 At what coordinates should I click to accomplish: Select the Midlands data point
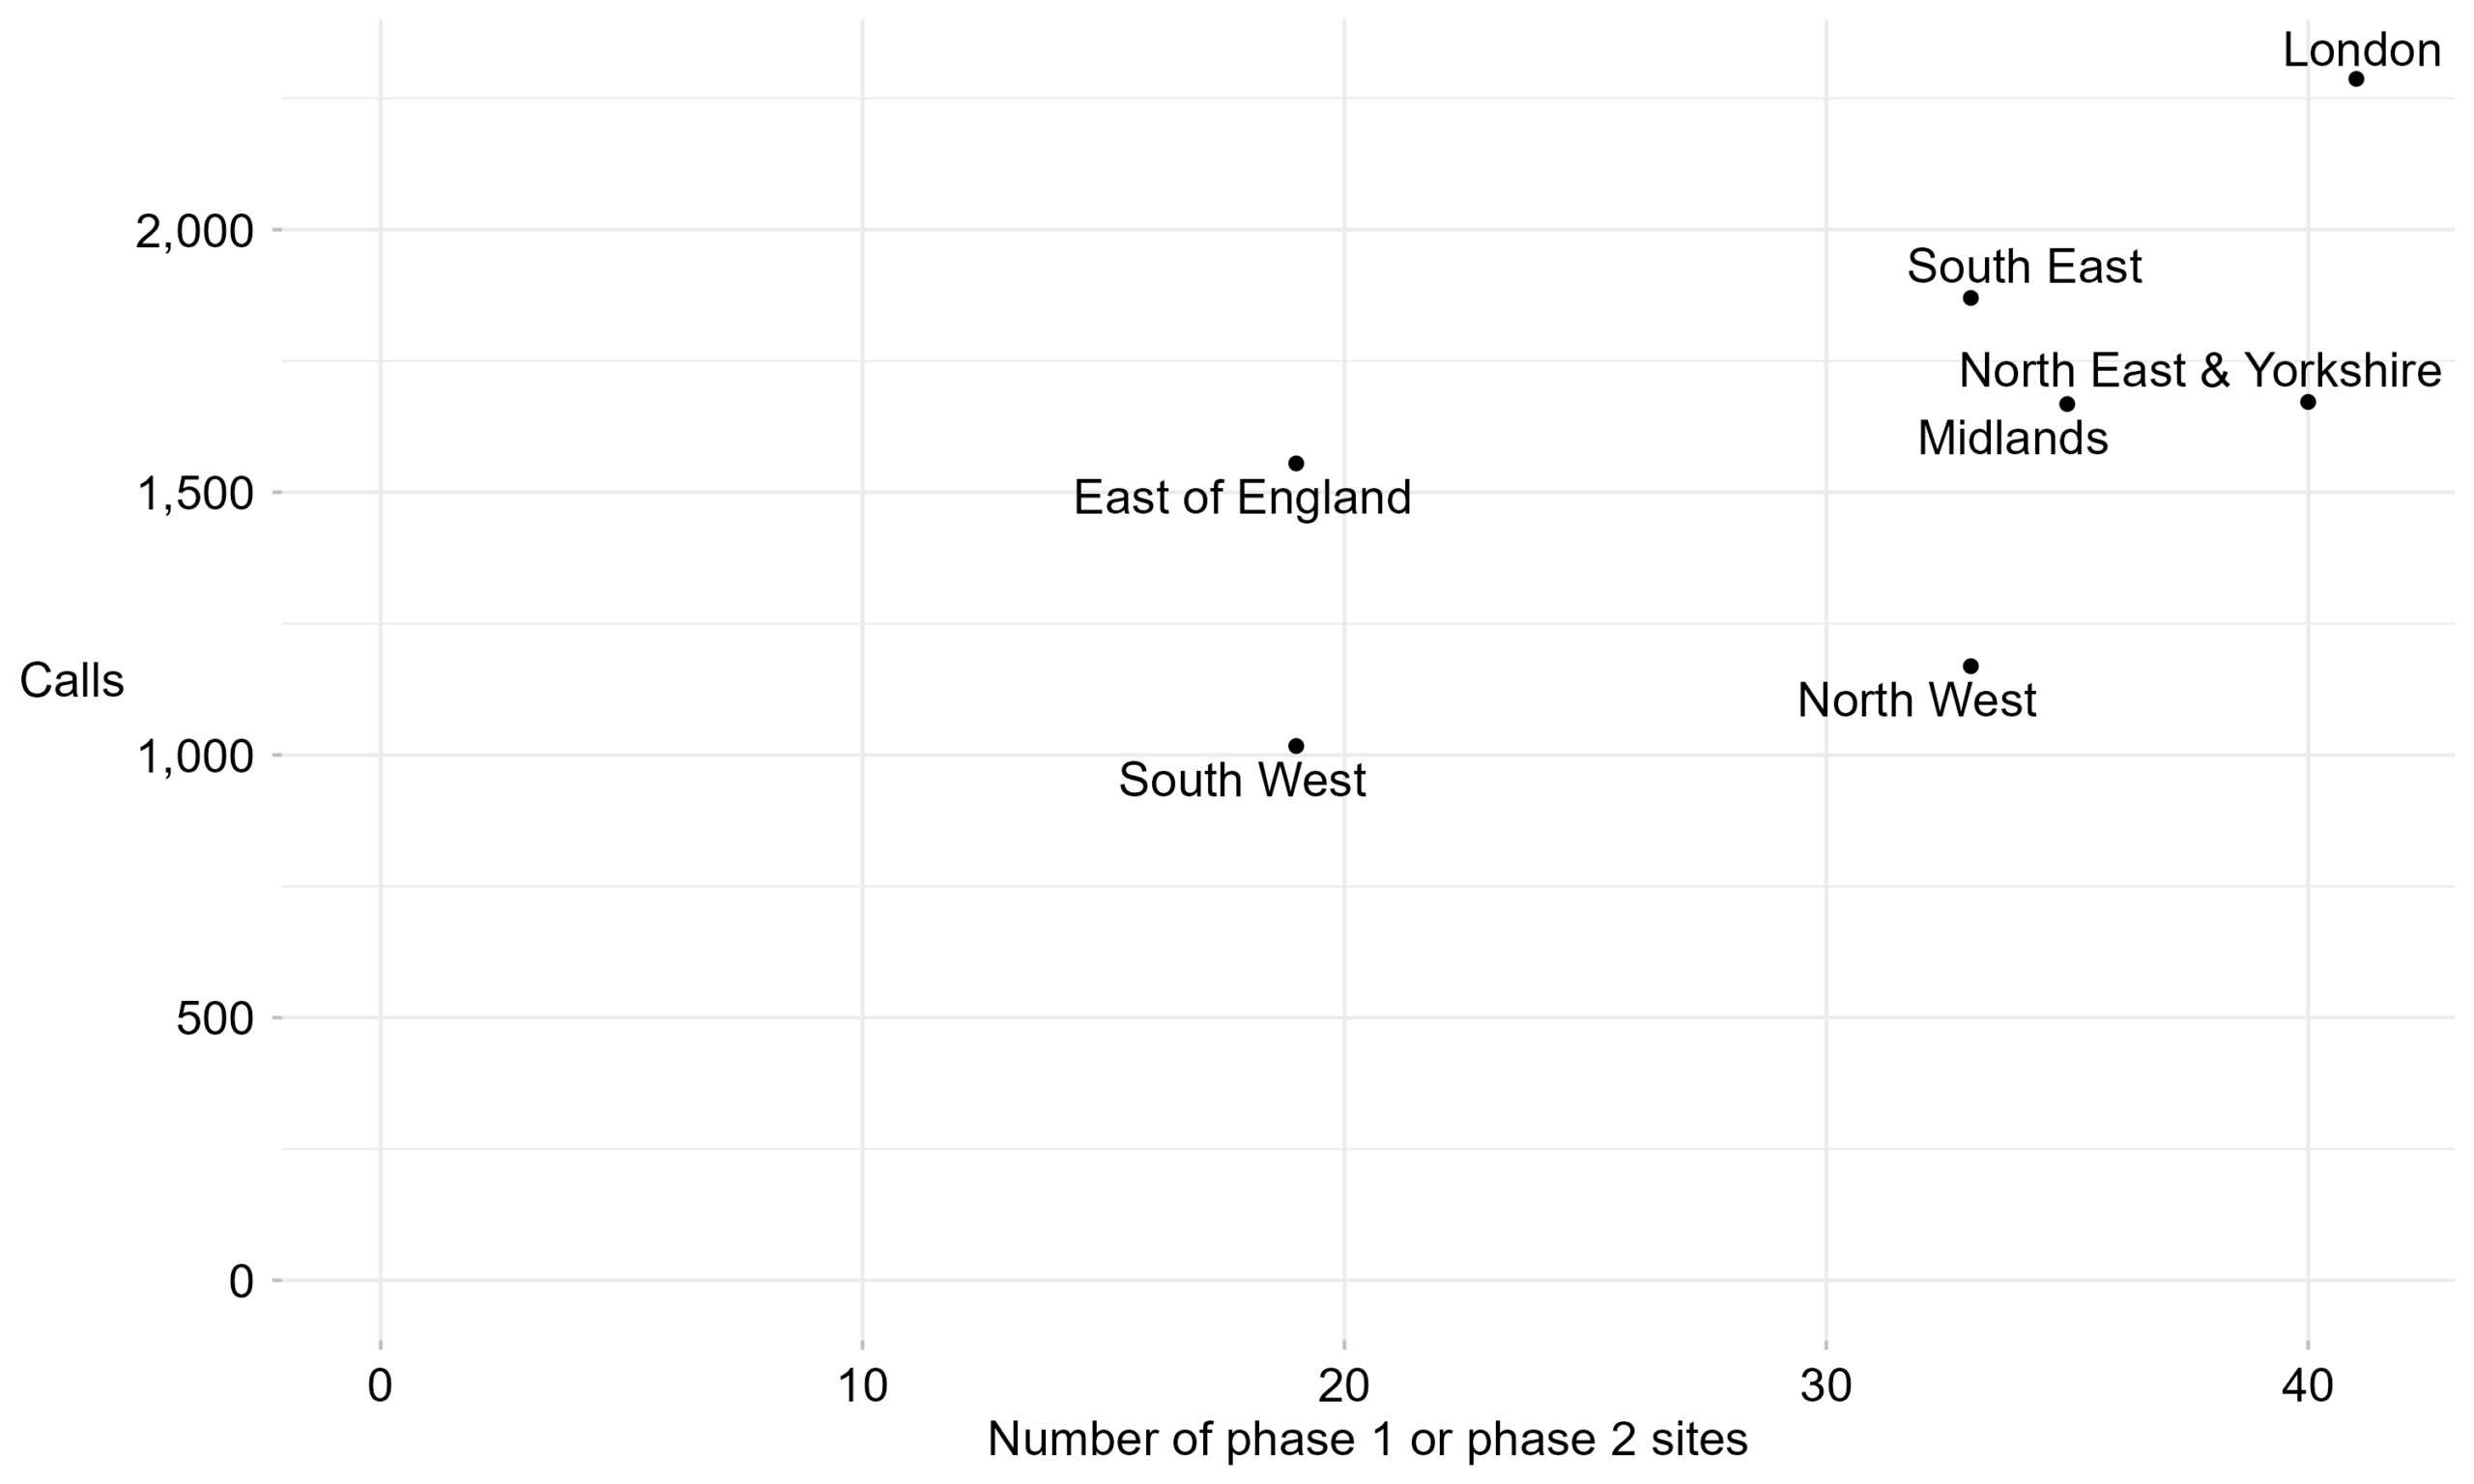click(2067, 404)
